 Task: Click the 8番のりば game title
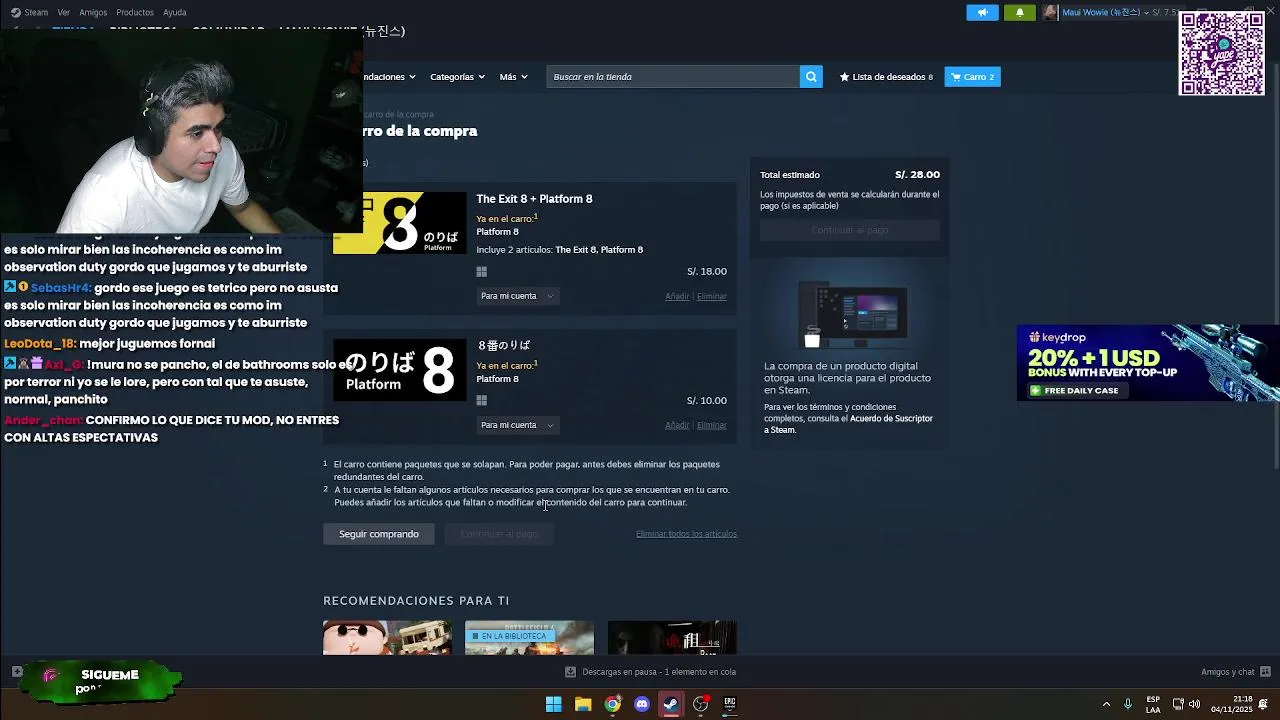504,346
